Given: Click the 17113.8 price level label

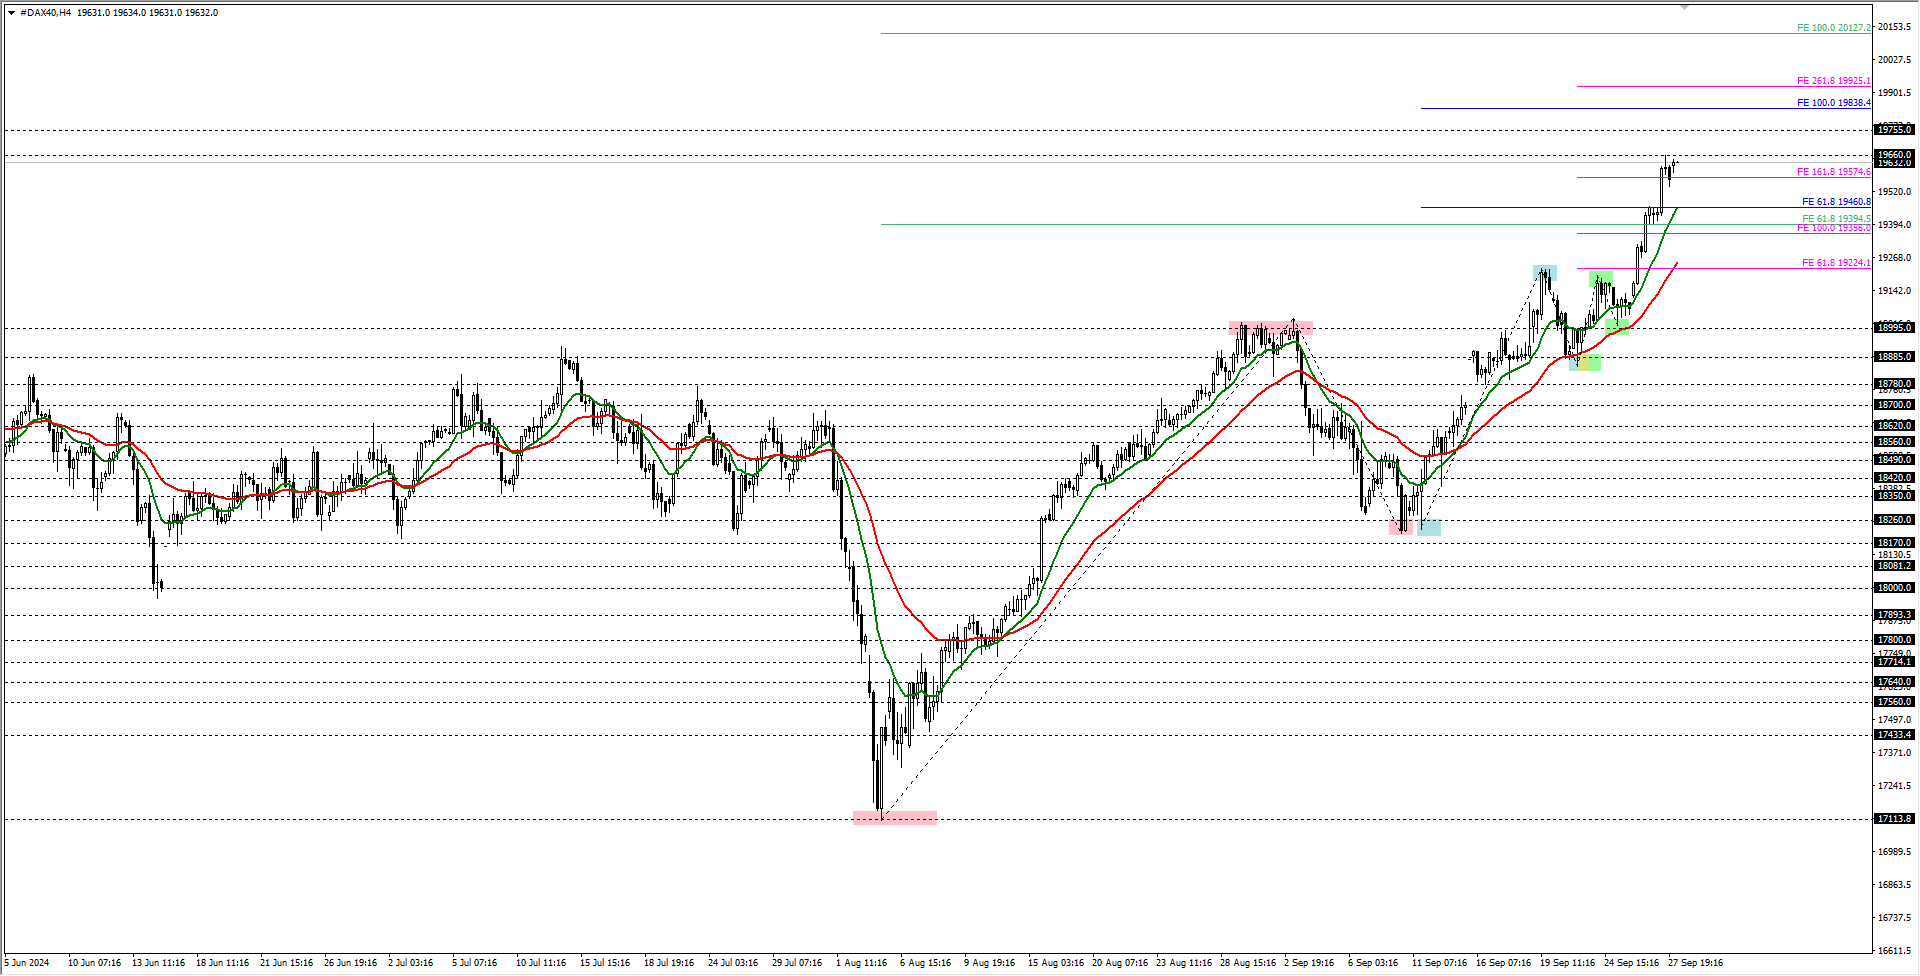Looking at the screenshot, I should point(1894,819).
